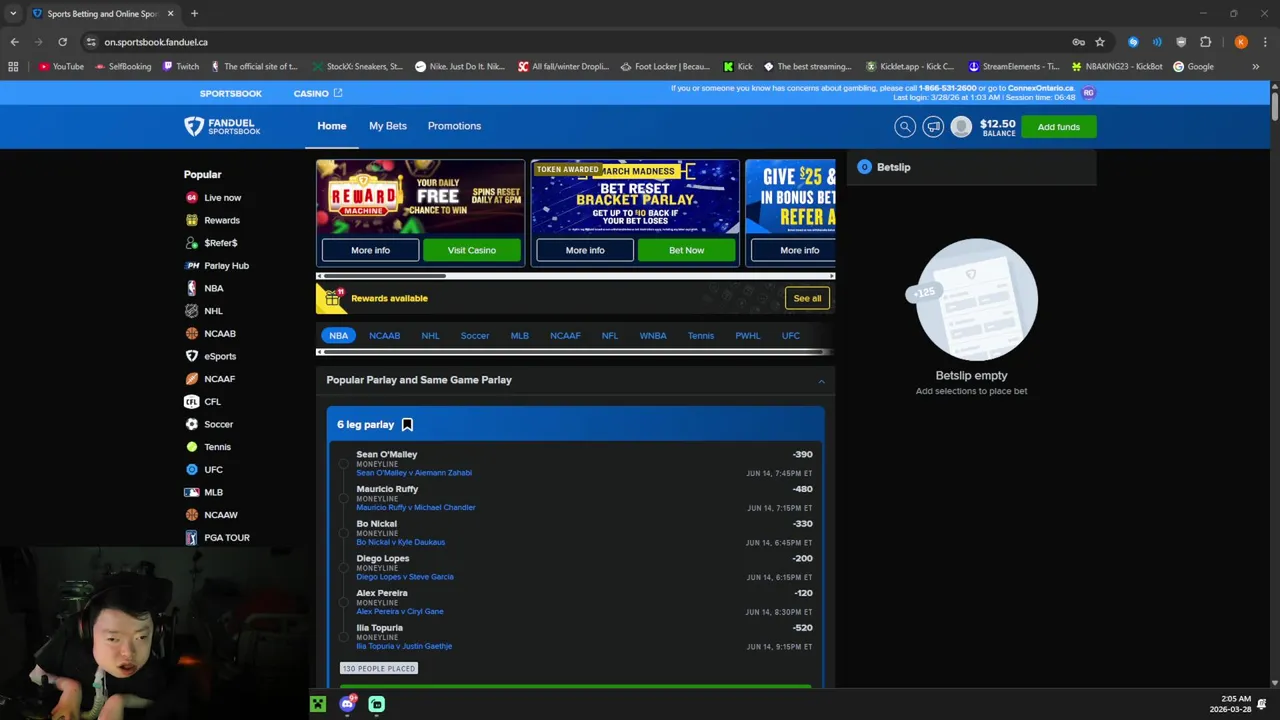Image resolution: width=1280 pixels, height=720 pixels.
Task: Click the Rewards available gift icon
Action: 332,298
